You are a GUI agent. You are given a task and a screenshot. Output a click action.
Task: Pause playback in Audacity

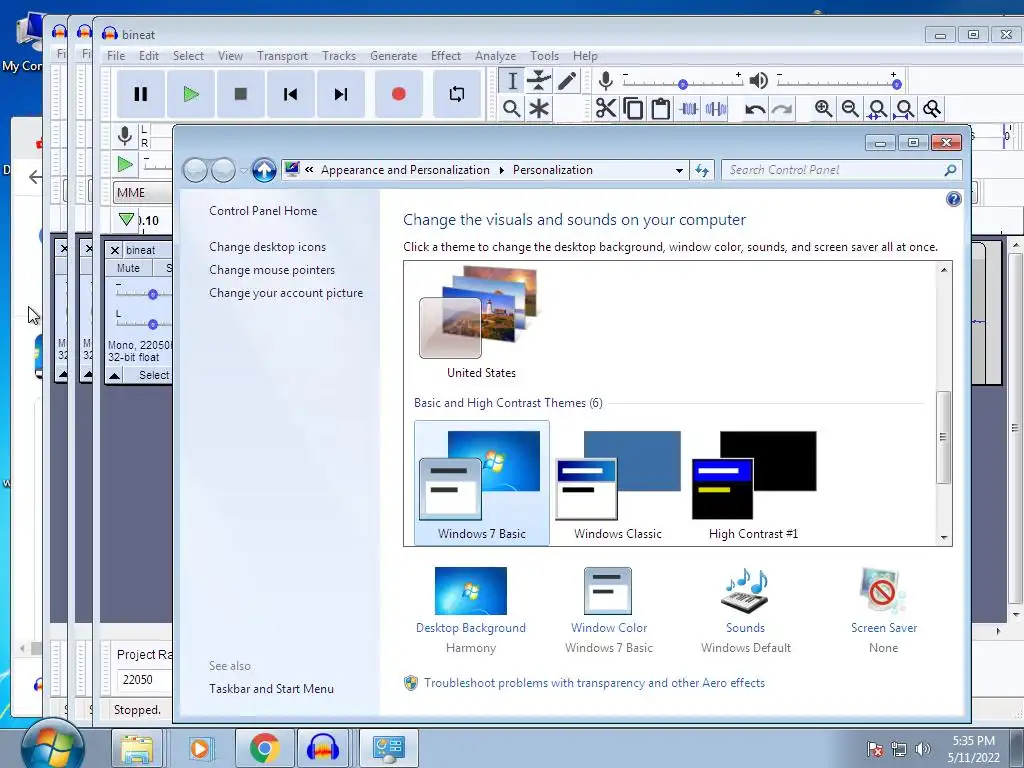coord(140,95)
